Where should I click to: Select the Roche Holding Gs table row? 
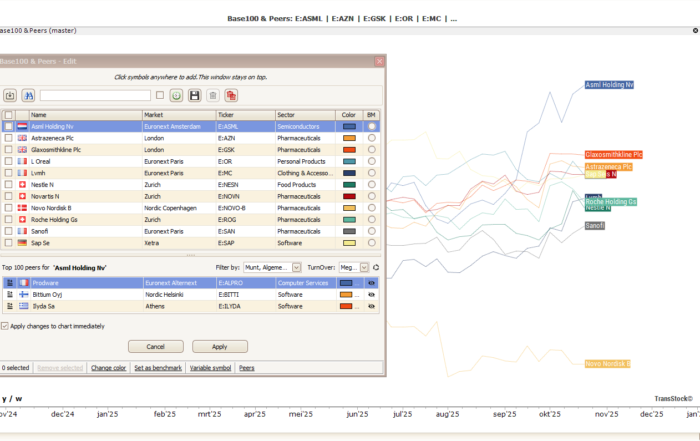tap(191, 220)
